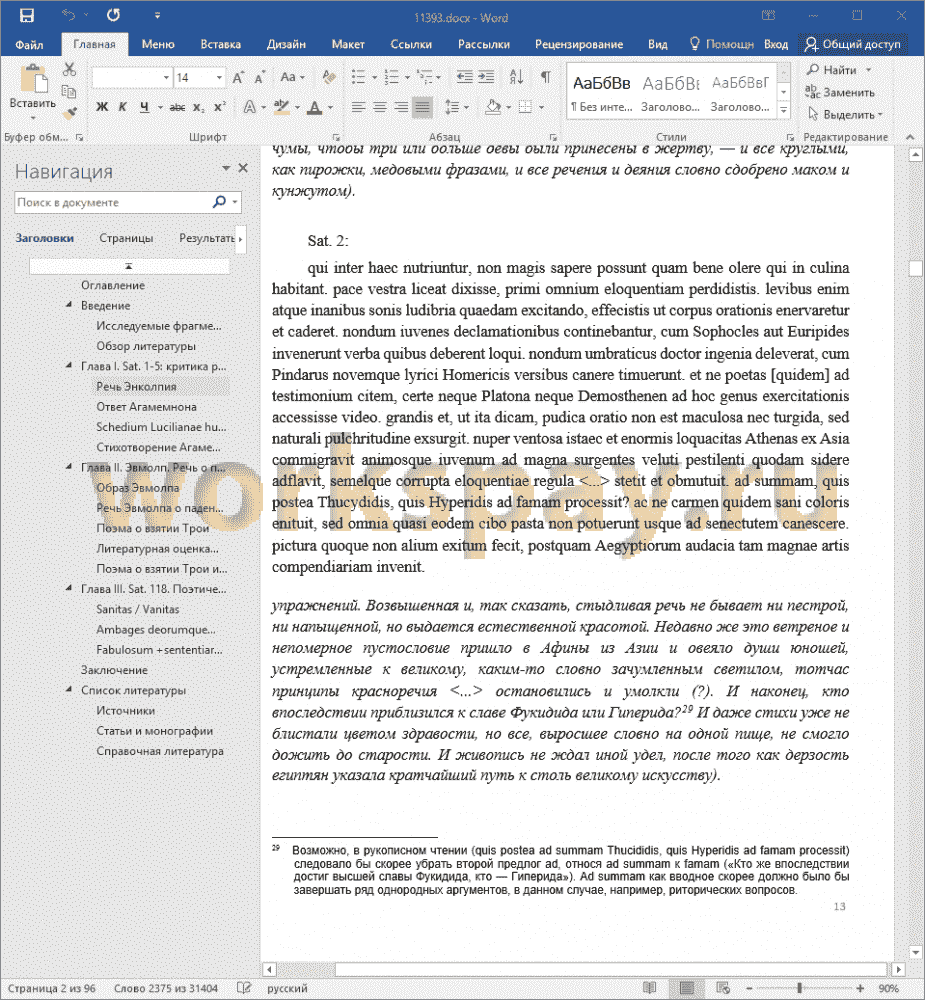Align text to the right
Viewport: 925px width, 1000px height.
[x=401, y=107]
